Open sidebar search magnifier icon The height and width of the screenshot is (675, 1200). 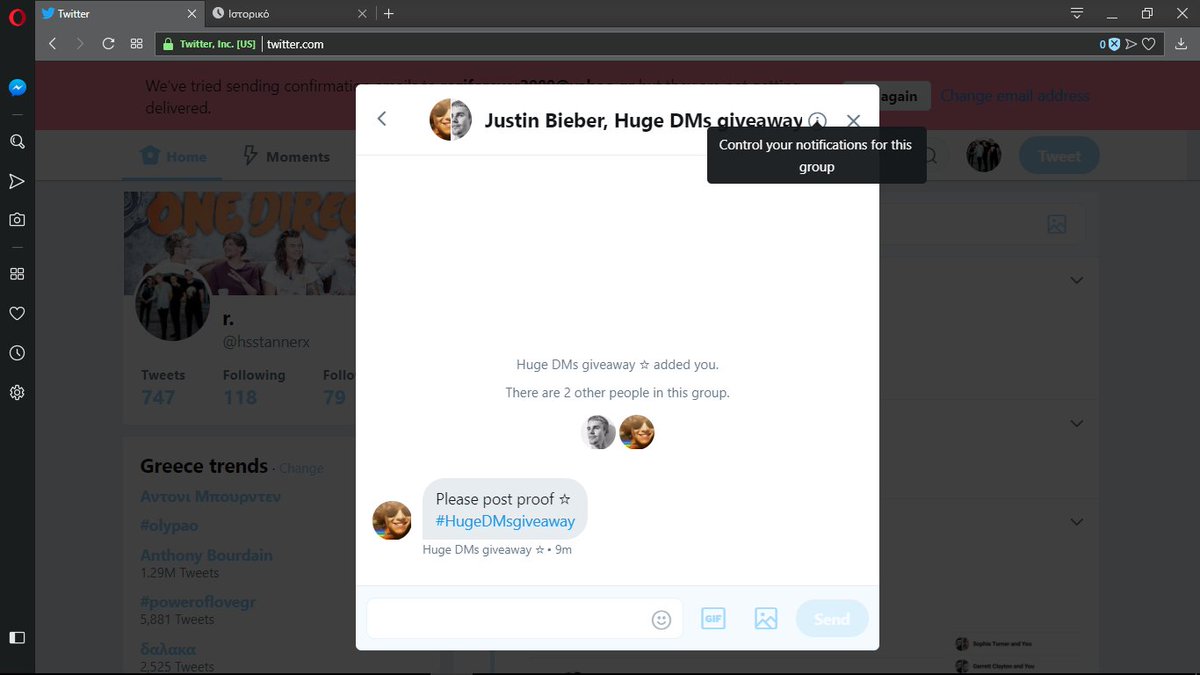pos(17,141)
